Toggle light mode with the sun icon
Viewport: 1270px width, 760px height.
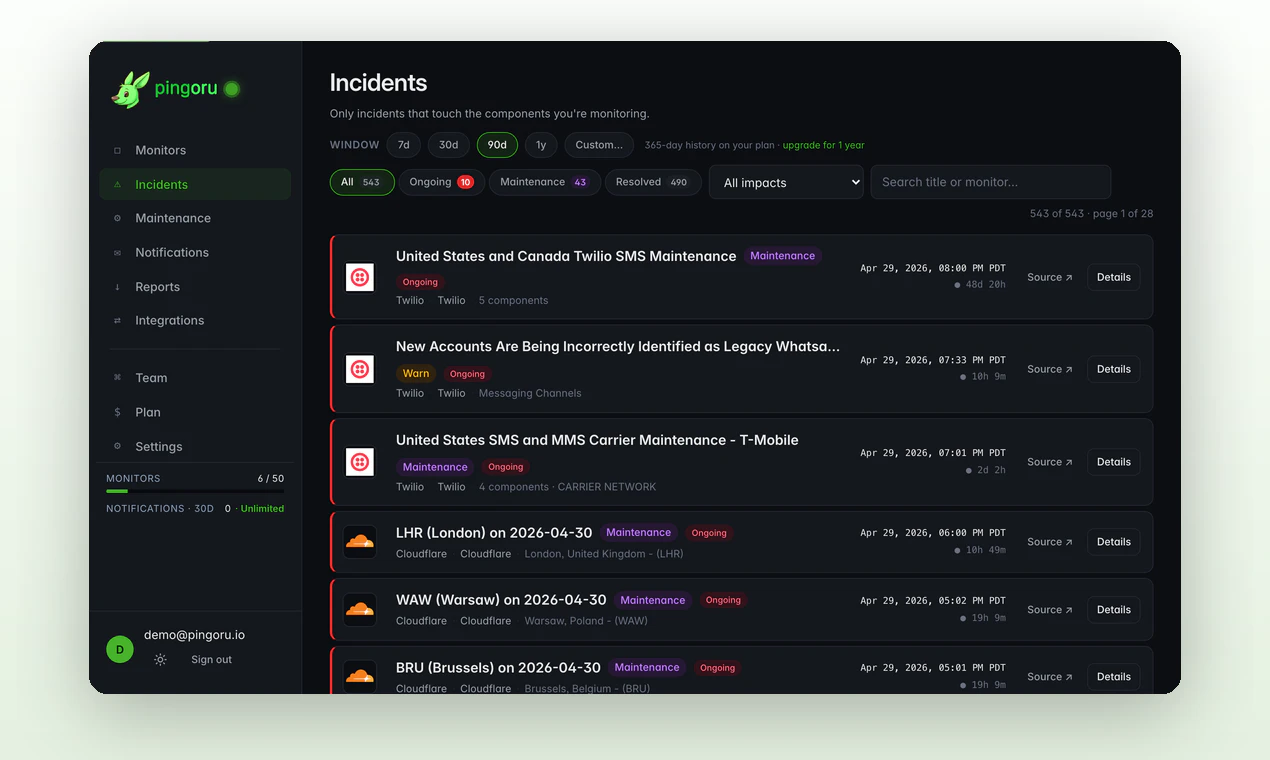[160, 659]
